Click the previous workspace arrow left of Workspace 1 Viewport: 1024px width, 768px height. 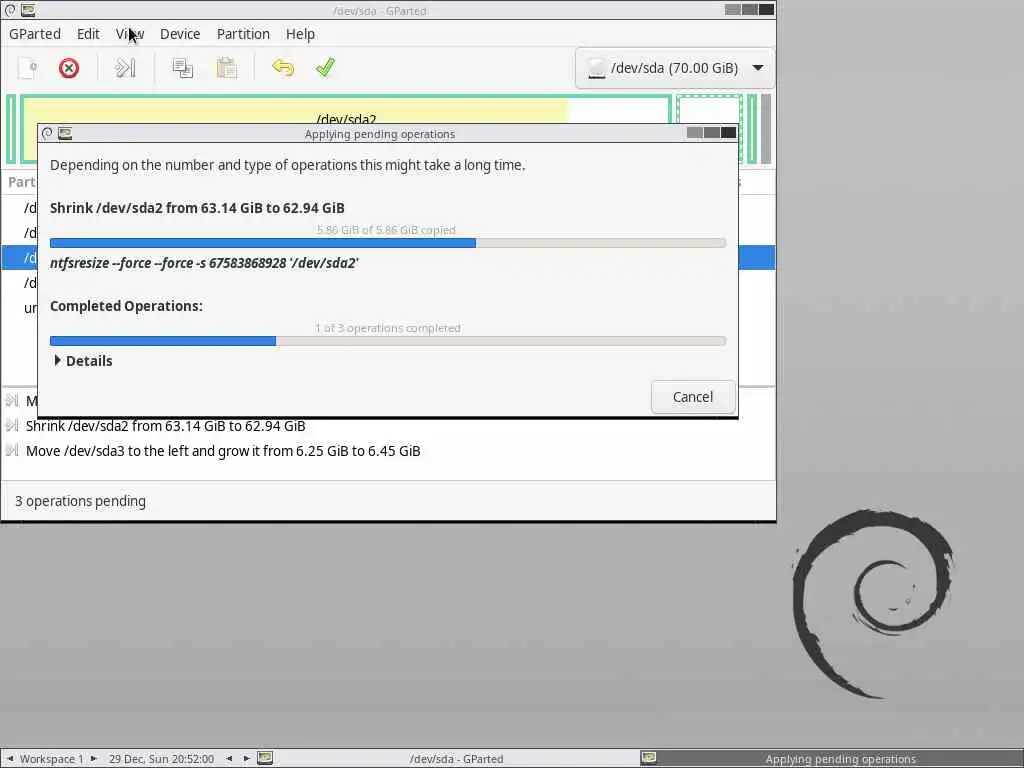(10, 759)
